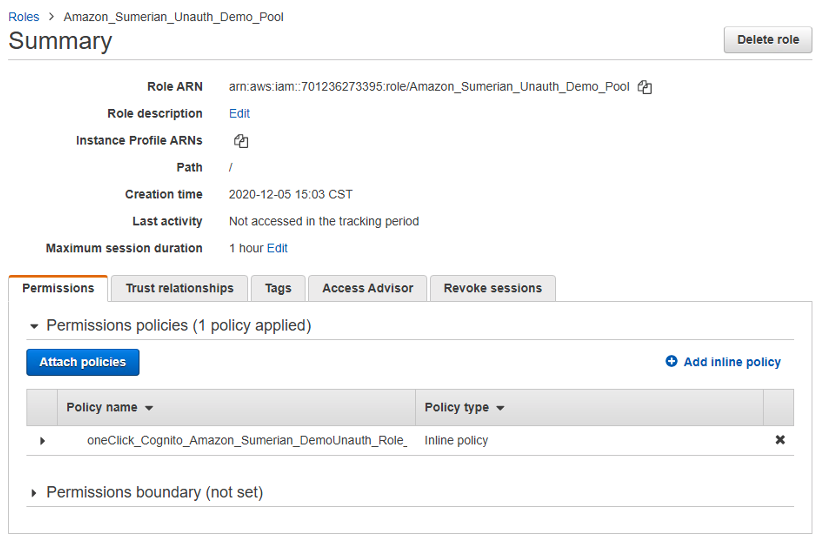Click the Attach policies button
824x546 pixels.
click(83, 362)
